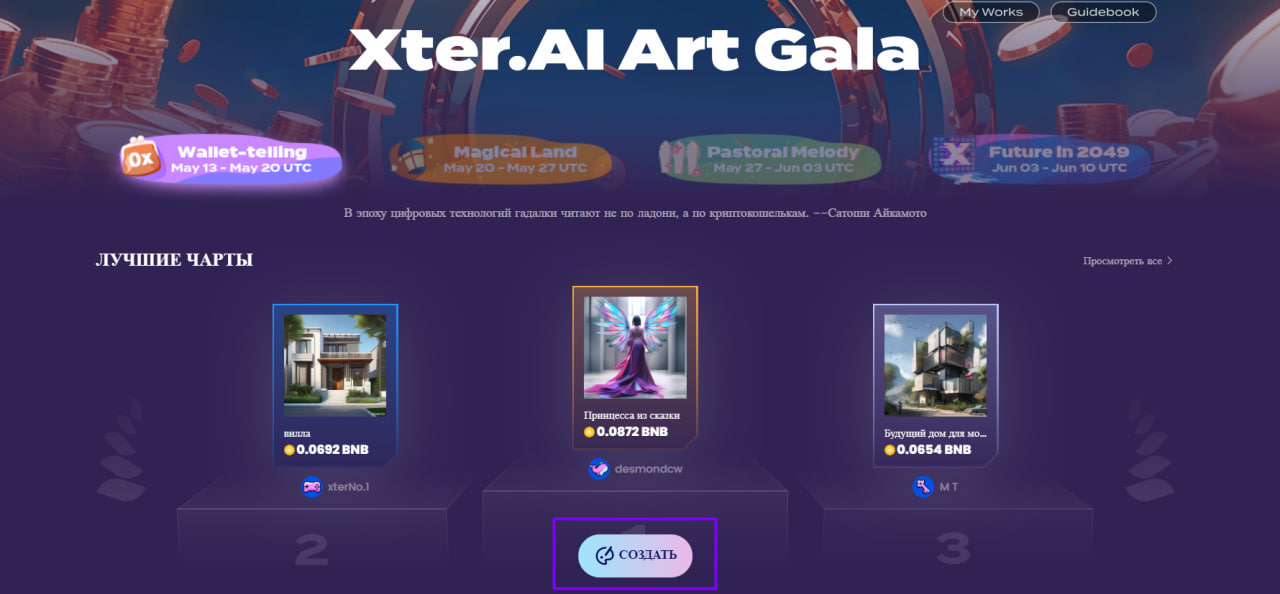Open the Guidebook

pyautogui.click(x=1103, y=12)
